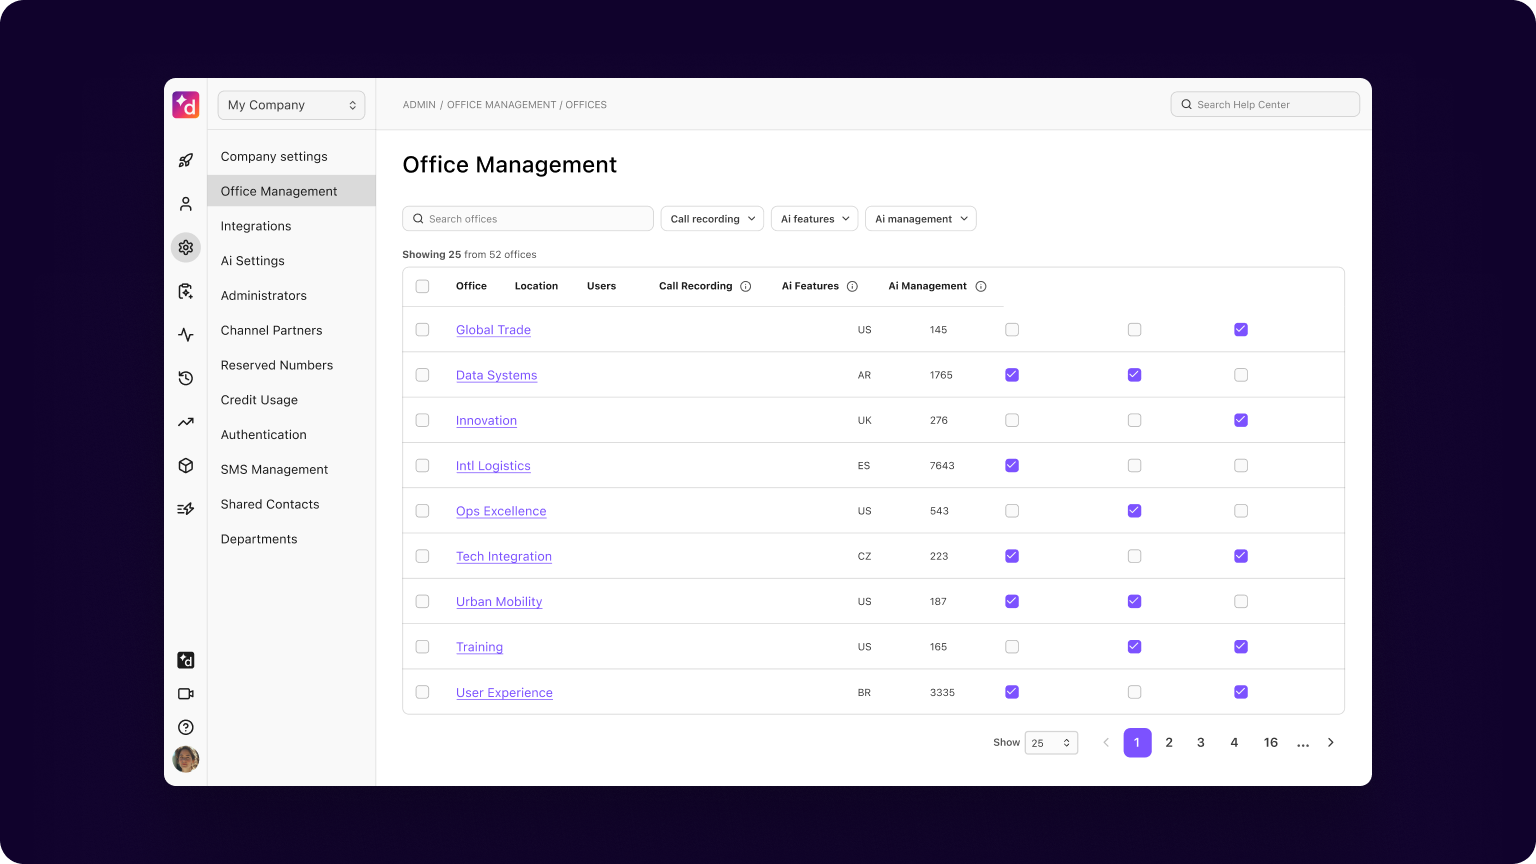
Task: Open the list lightning automation icon
Action: [x=186, y=509]
